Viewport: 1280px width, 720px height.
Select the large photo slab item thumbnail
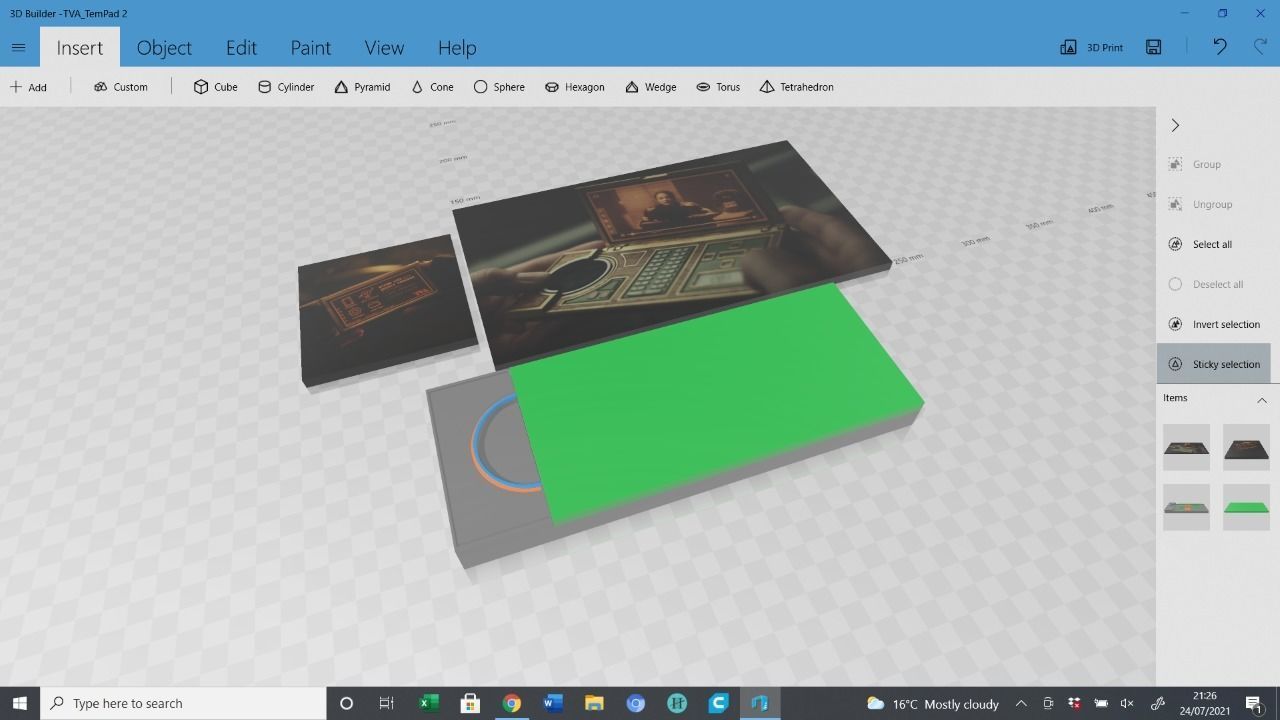click(x=1186, y=447)
